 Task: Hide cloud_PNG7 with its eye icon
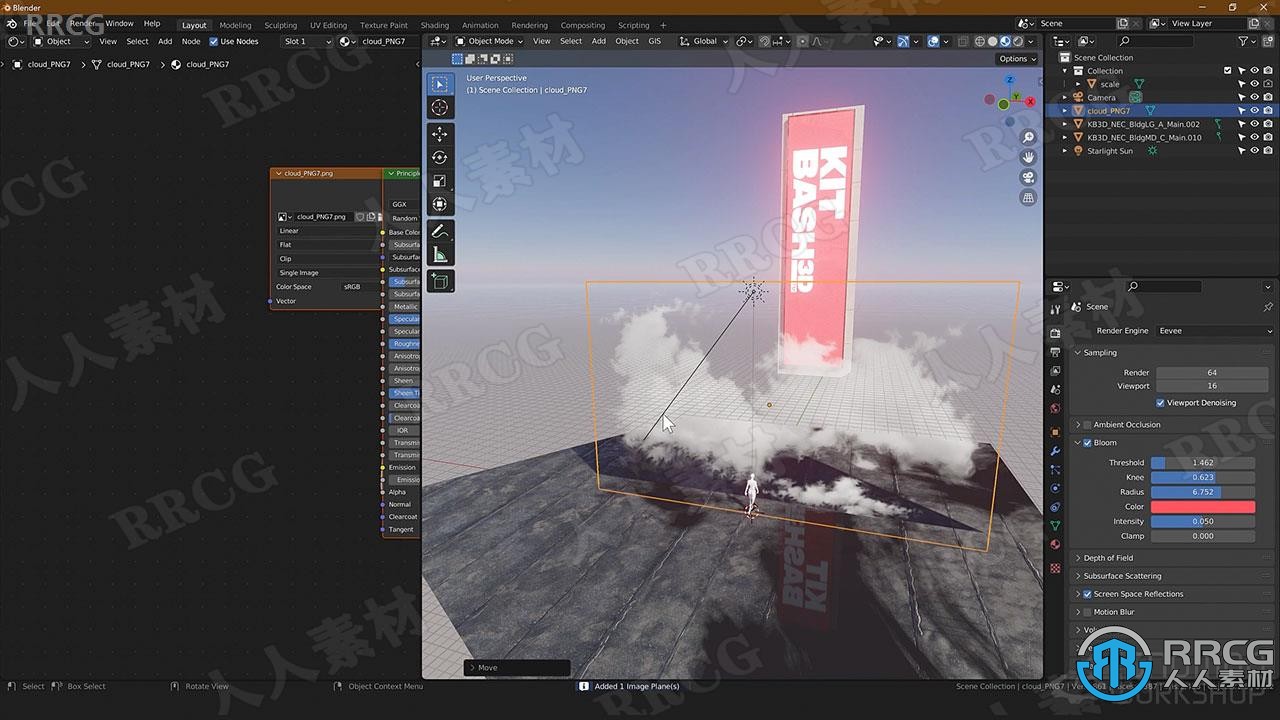1254,111
